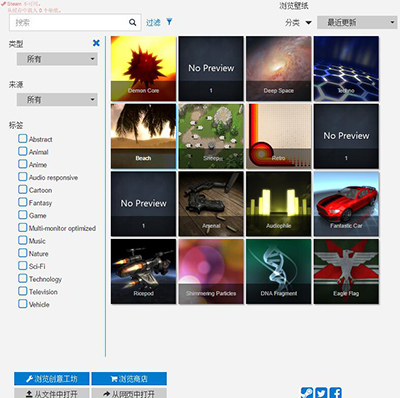Click the 浏览创意工坊 workshop button

(x=52, y=379)
